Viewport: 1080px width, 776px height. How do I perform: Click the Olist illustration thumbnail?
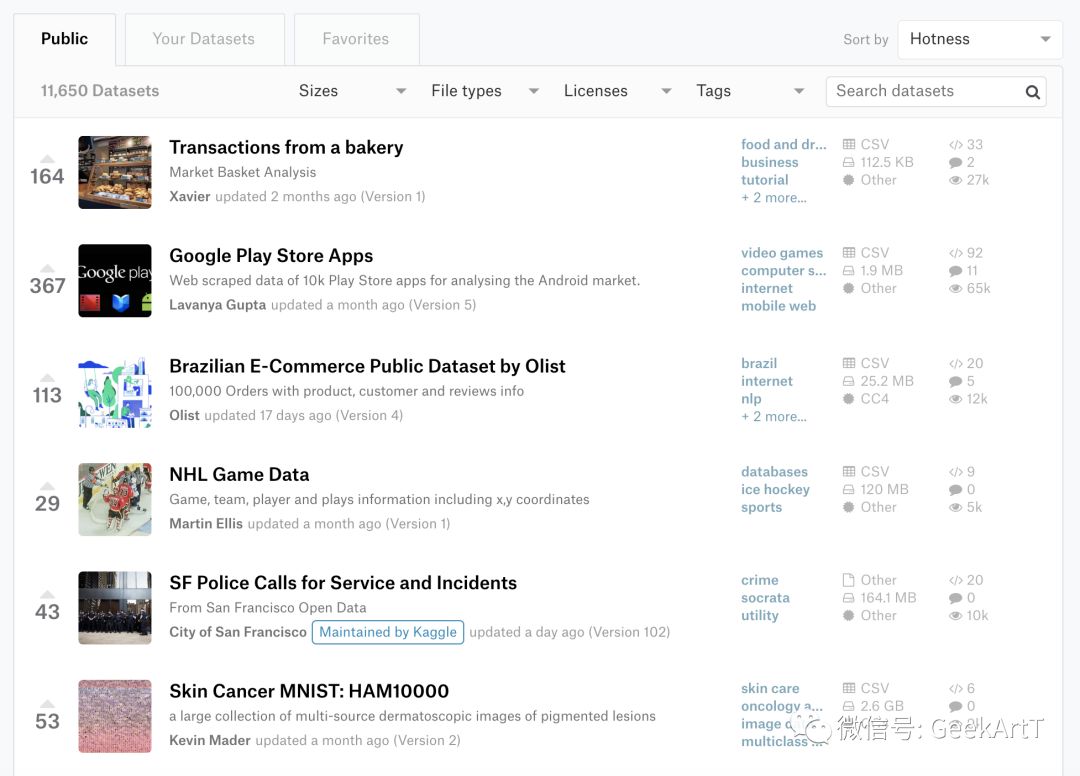(x=115, y=391)
